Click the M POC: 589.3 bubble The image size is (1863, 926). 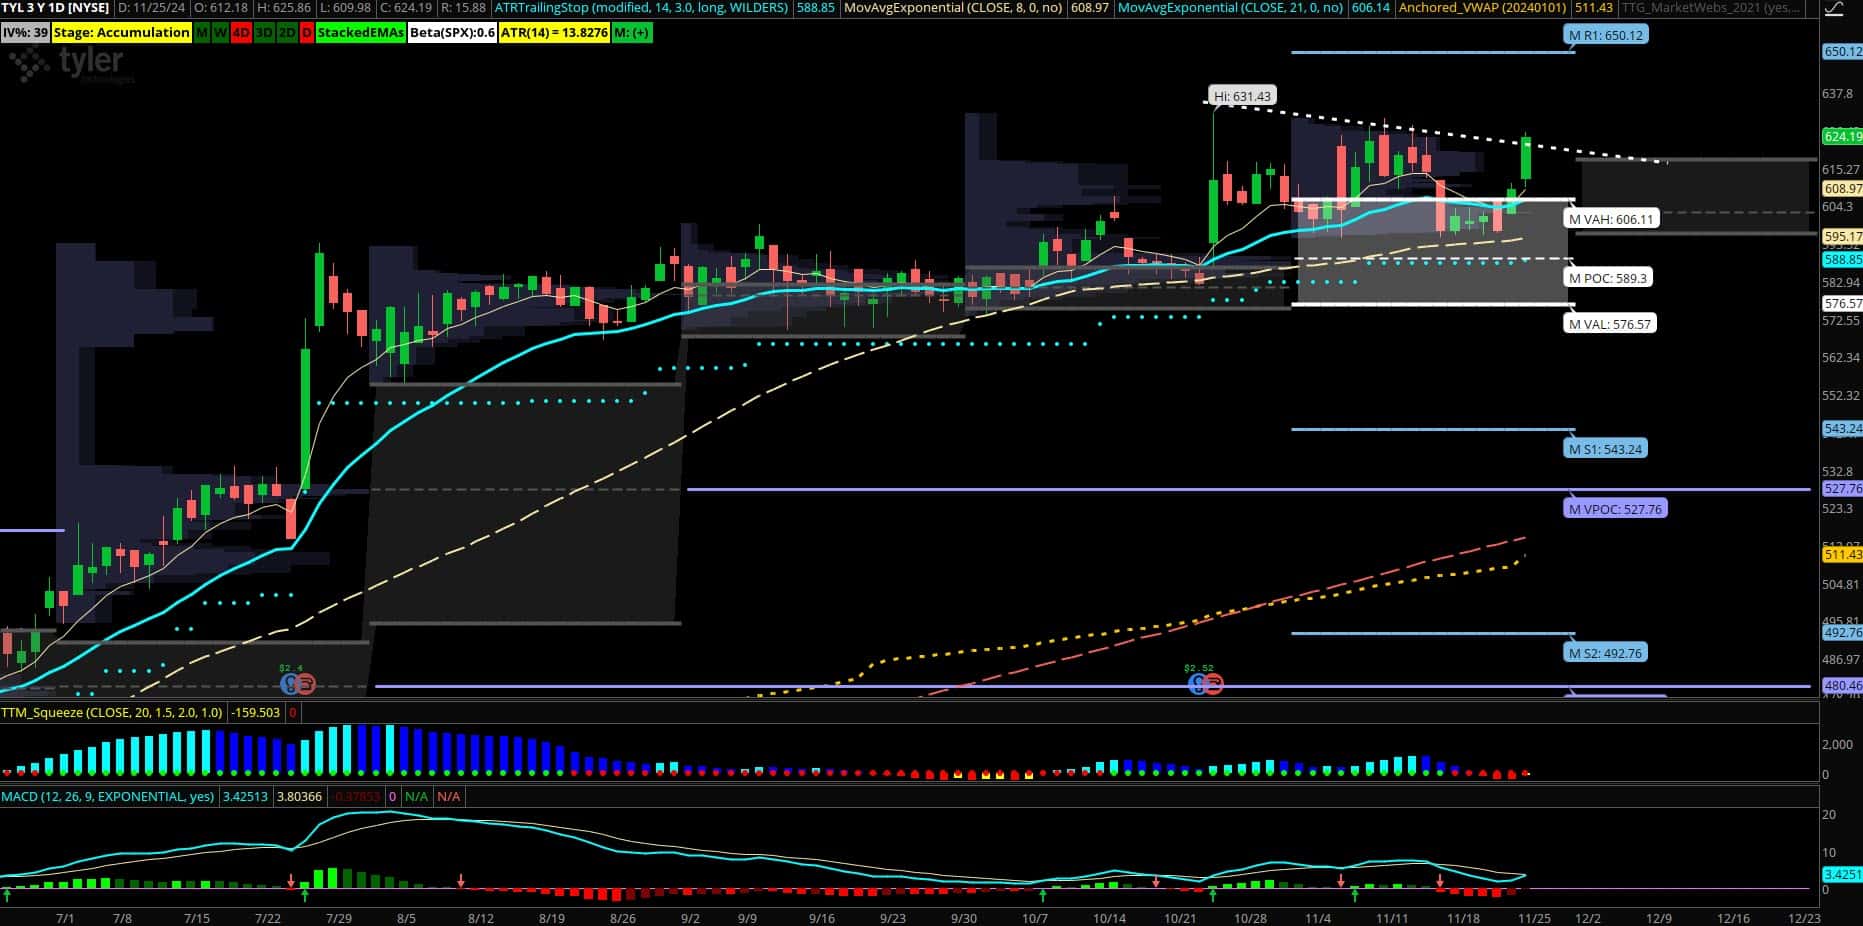click(1608, 278)
